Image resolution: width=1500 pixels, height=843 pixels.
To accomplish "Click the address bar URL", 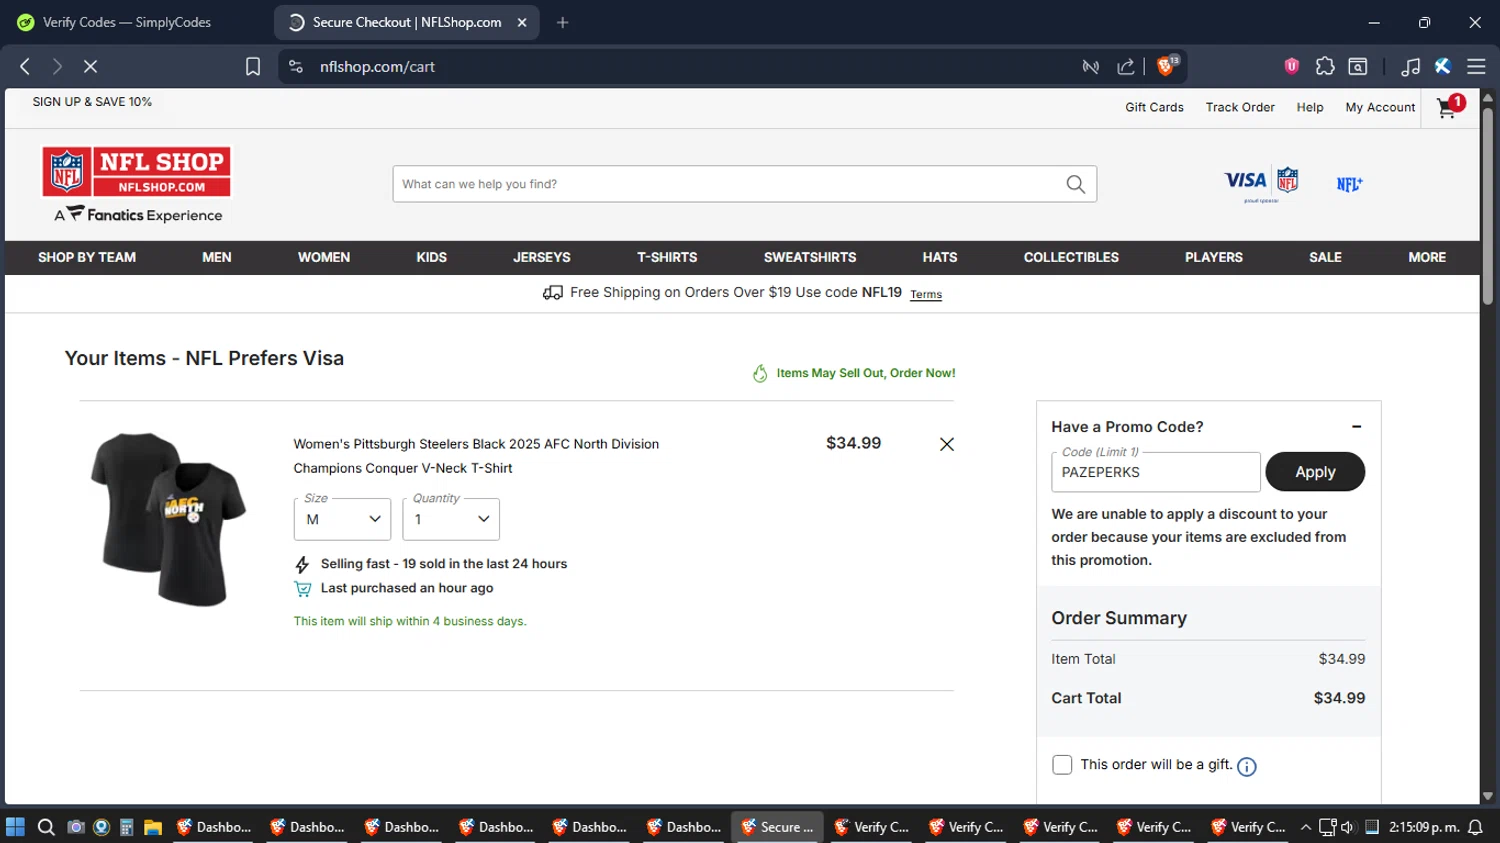I will coord(377,66).
